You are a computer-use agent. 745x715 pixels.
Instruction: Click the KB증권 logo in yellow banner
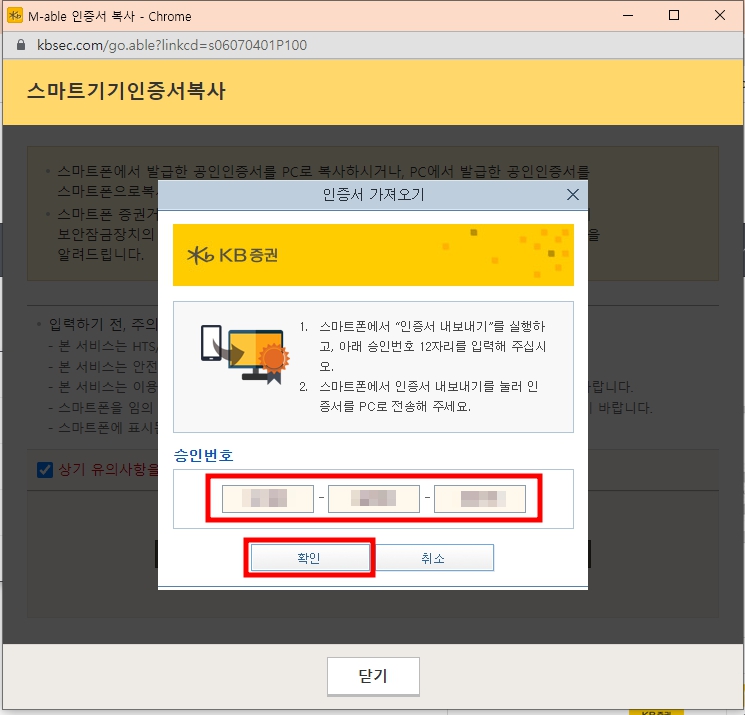tap(232, 255)
